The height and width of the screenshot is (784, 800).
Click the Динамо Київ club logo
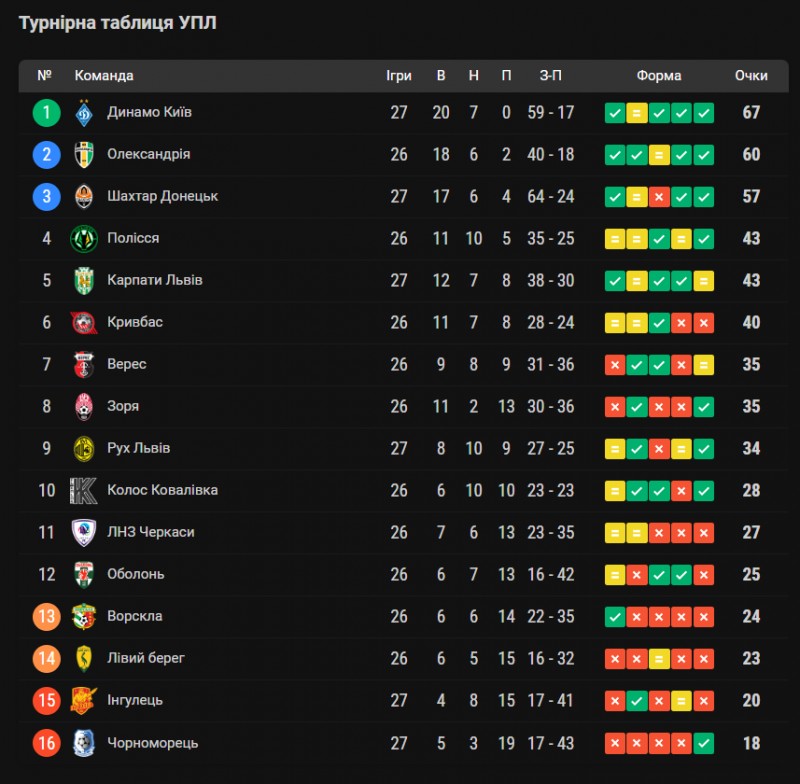tap(84, 113)
